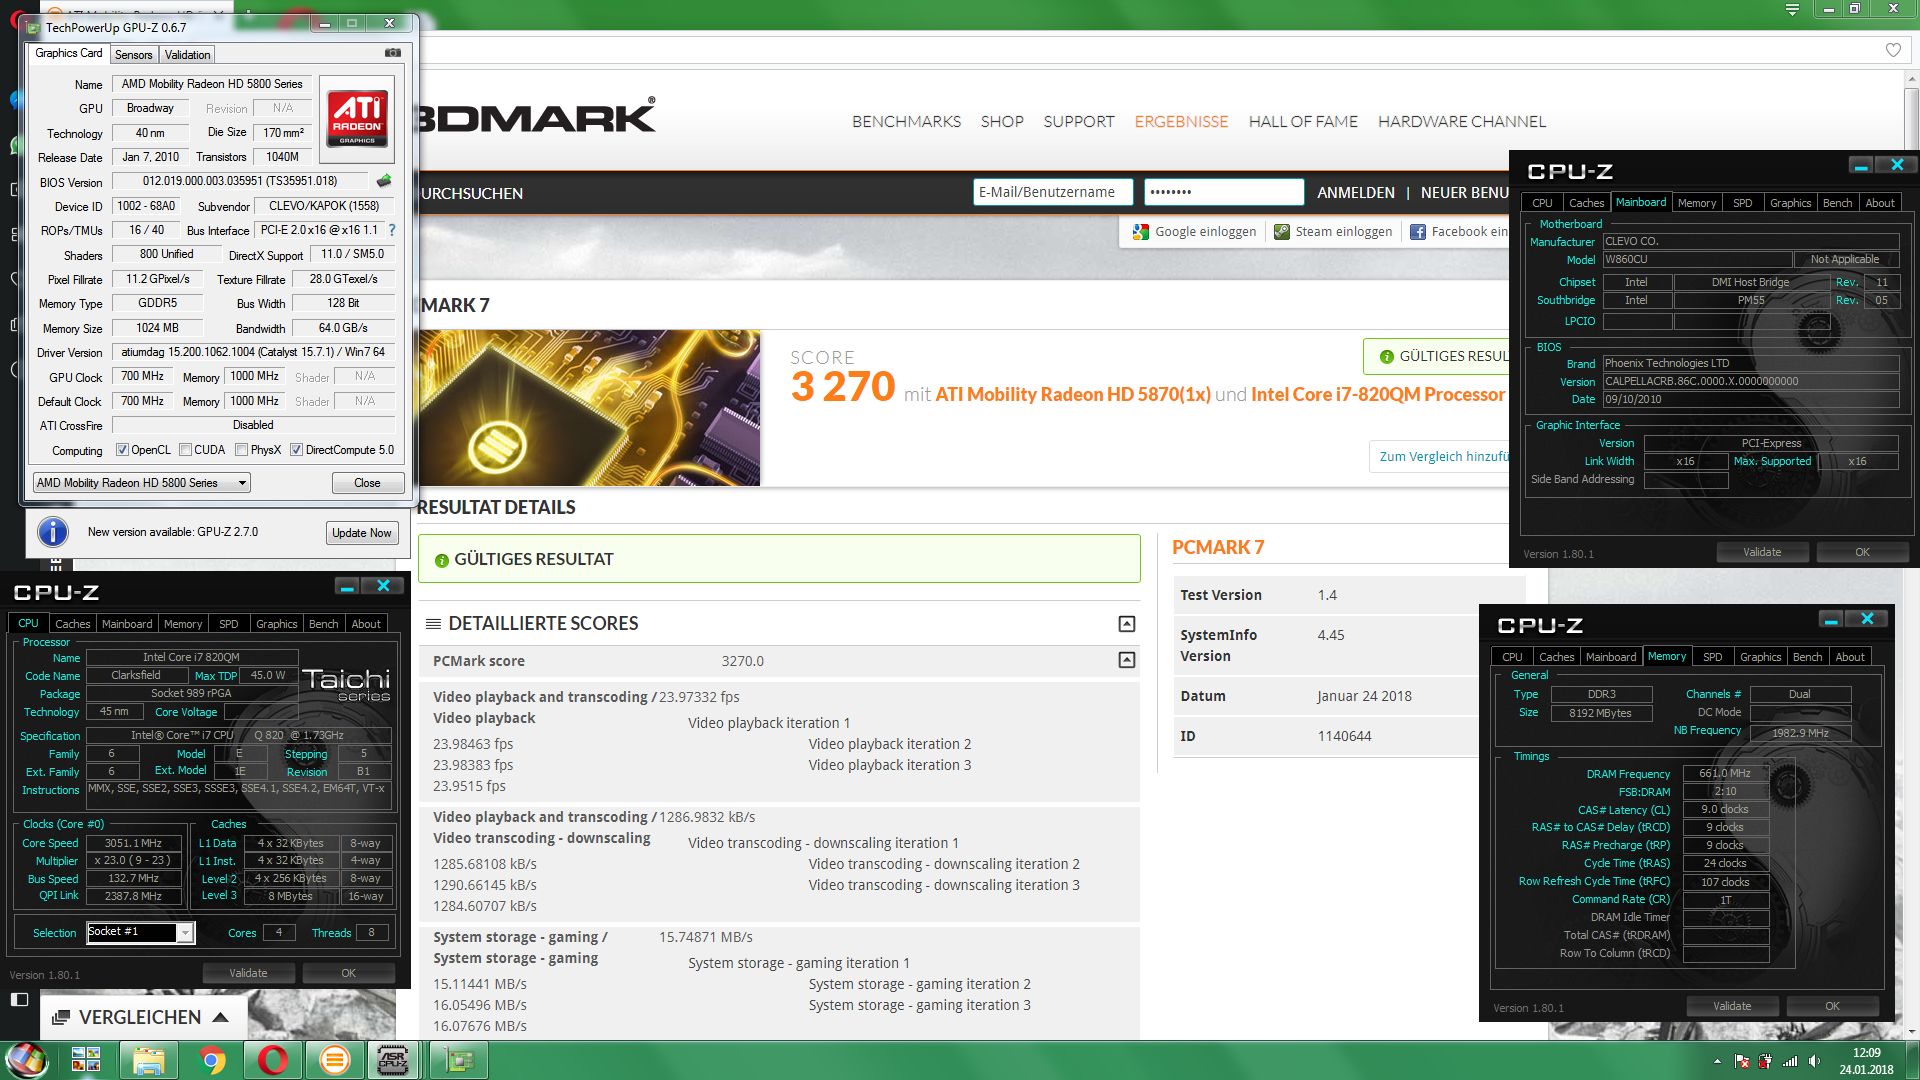Click Validate in the Memory CPU-Z window

[1732, 1006]
